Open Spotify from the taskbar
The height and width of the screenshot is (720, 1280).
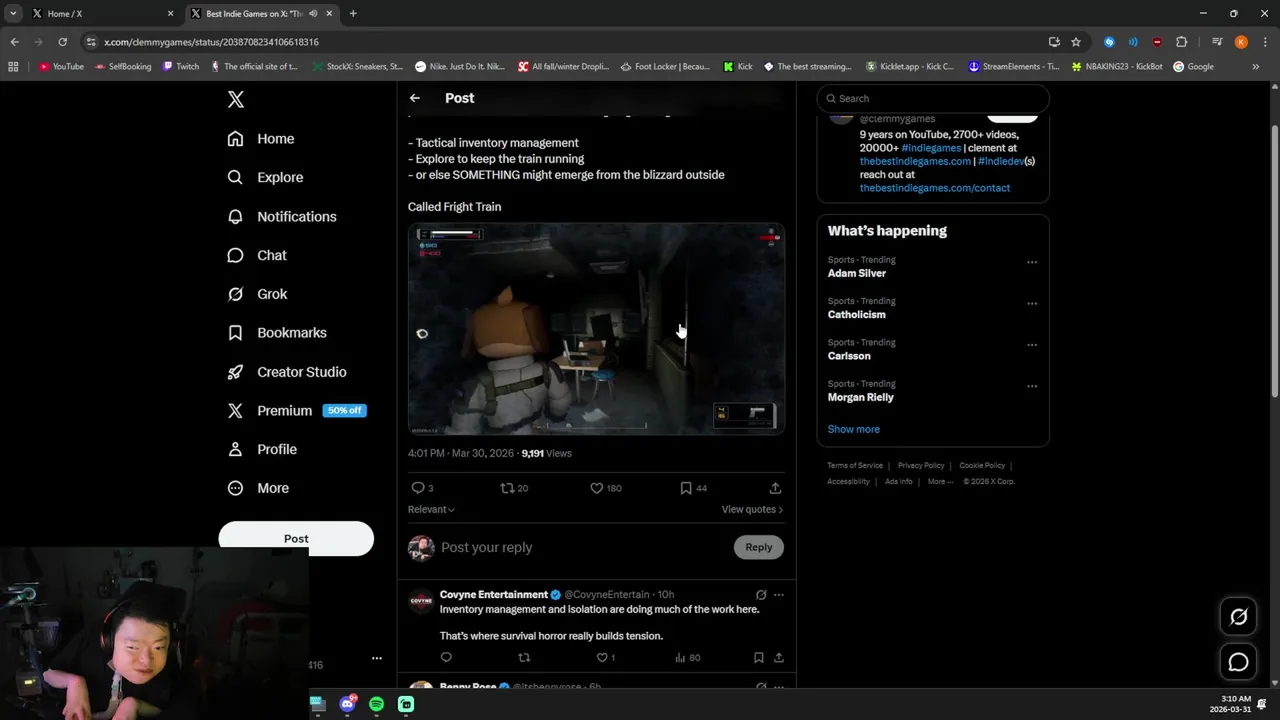pyautogui.click(x=376, y=704)
